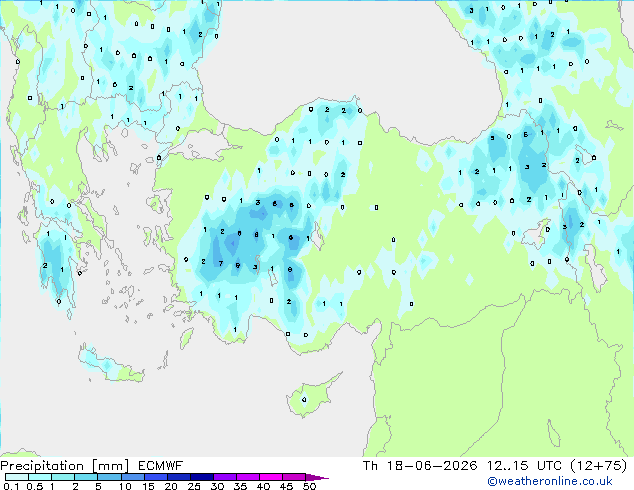Viewport: 634px width, 490px height.
Task: Click the legend swatch between 5 and 10
Action: point(109,477)
